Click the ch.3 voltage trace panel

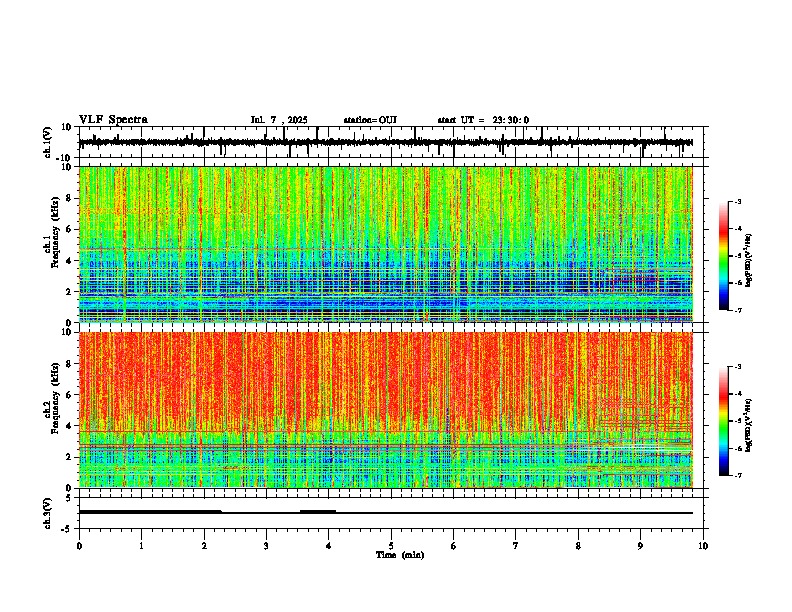[x=393, y=513]
